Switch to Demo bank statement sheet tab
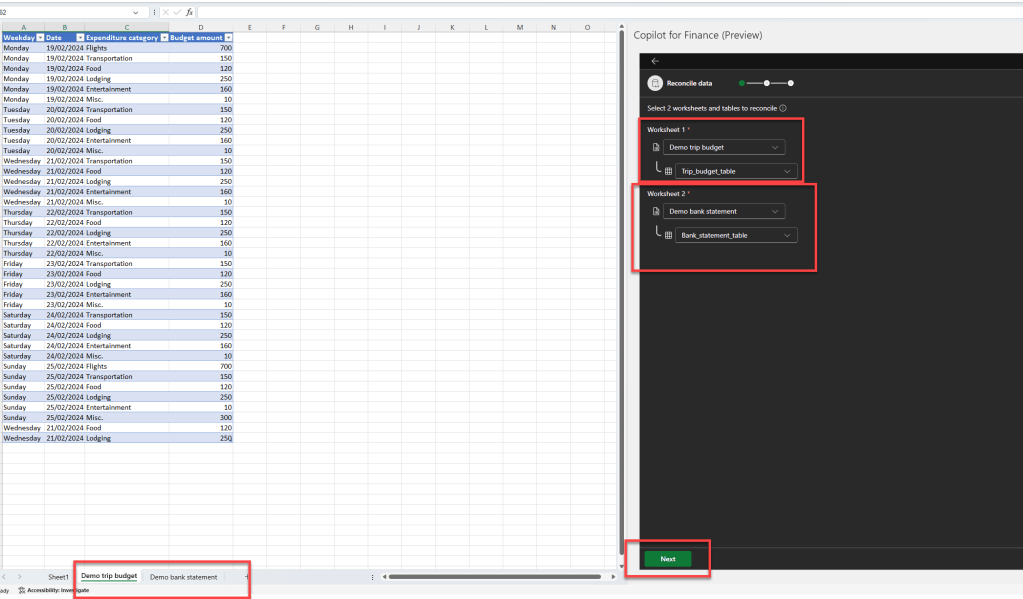This screenshot has width=1023, height=599. point(183,577)
